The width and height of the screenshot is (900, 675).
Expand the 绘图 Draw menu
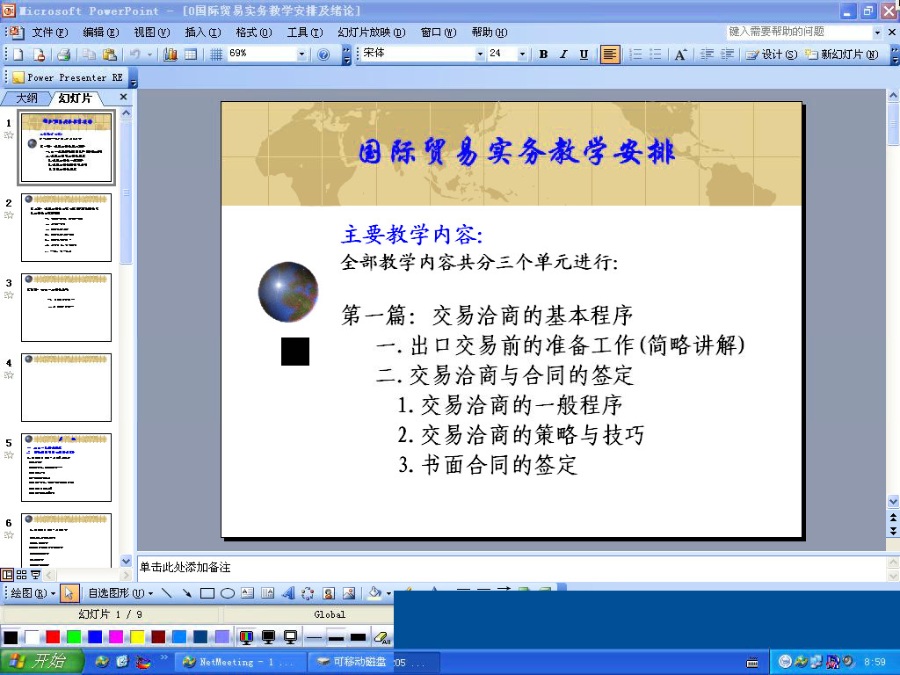[x=33, y=593]
